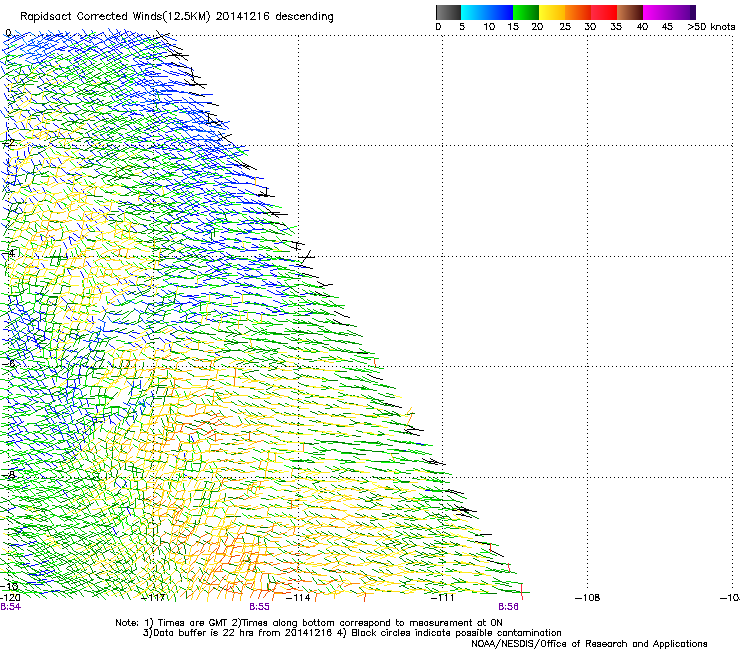Click the plot title 'Rapidscat Corrected Winds(12.5KM)'
Viewport: 740px width, 650px height.
coord(115,17)
